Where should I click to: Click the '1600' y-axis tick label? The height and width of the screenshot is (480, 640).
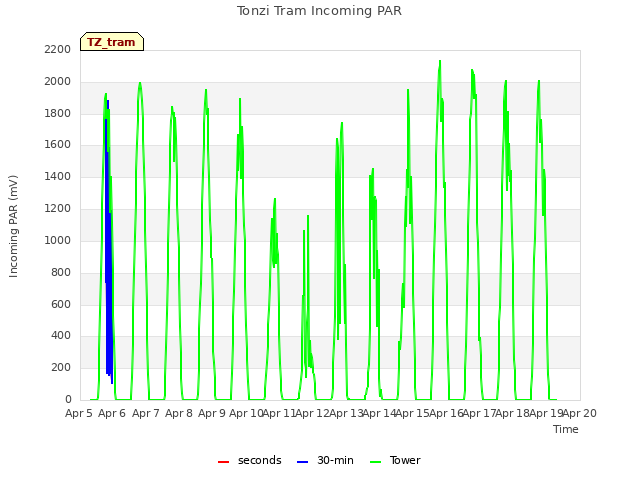[x=58, y=145]
